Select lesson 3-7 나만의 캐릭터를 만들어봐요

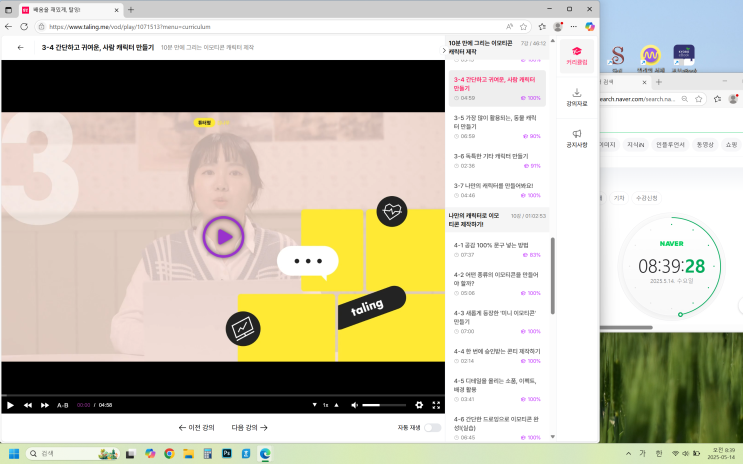[497, 190]
